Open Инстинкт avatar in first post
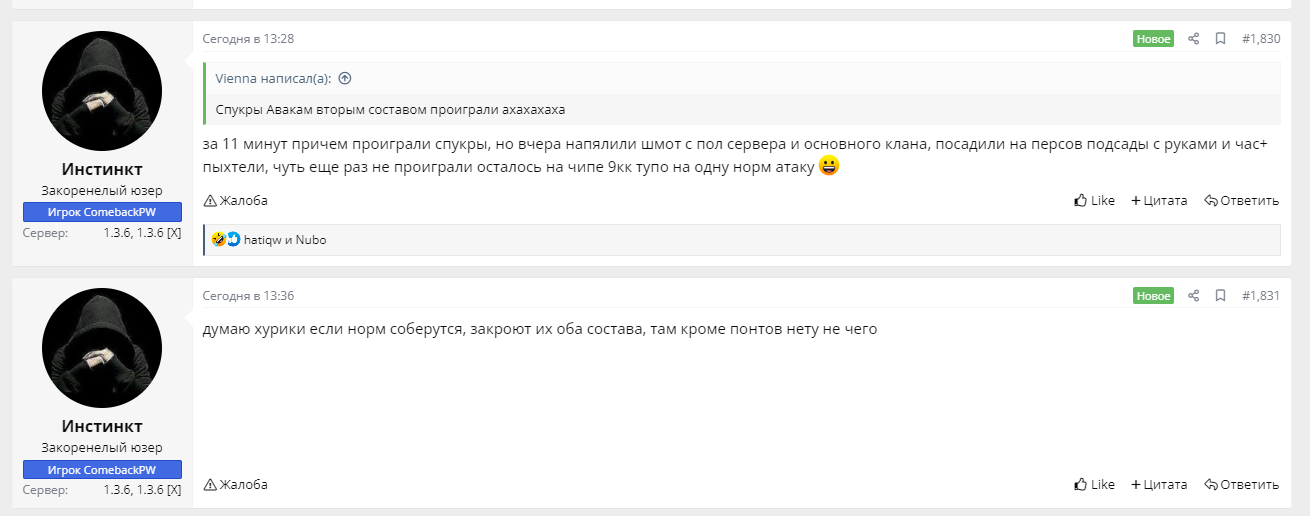The width and height of the screenshot is (1310, 516). (102, 91)
